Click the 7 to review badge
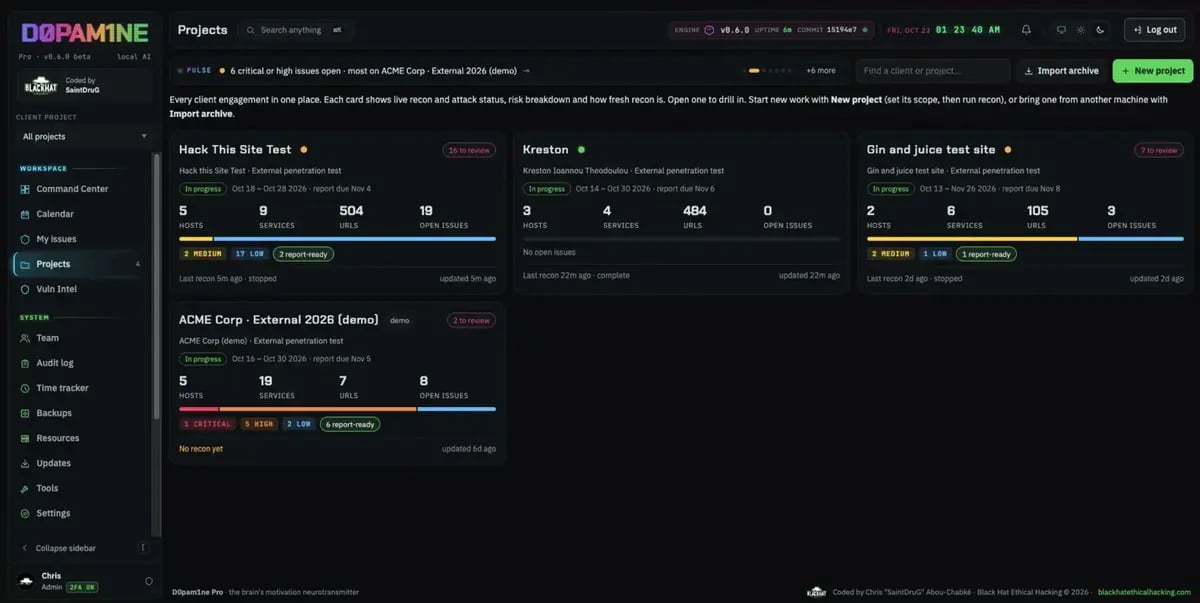The image size is (1200, 603). click(x=1159, y=150)
